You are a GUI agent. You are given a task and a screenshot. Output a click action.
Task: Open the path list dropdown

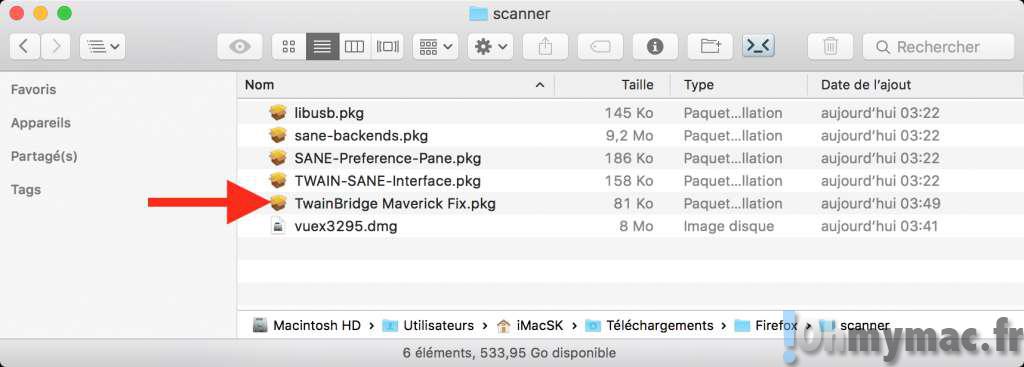point(103,46)
